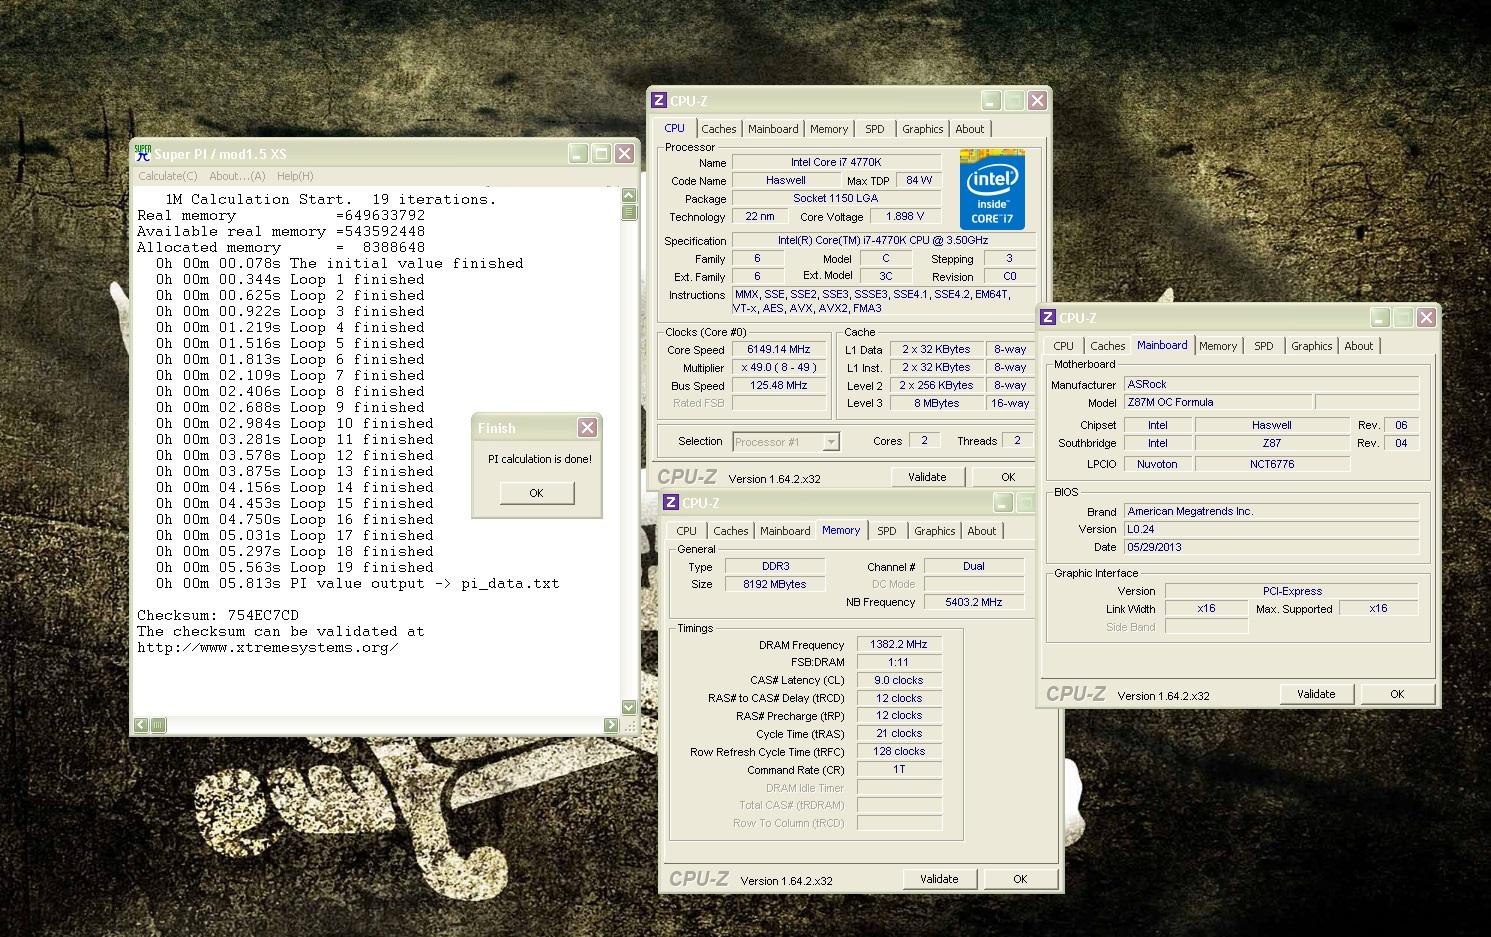Click the Intel Core i7 logo
The height and width of the screenshot is (937, 1491).
[992, 190]
